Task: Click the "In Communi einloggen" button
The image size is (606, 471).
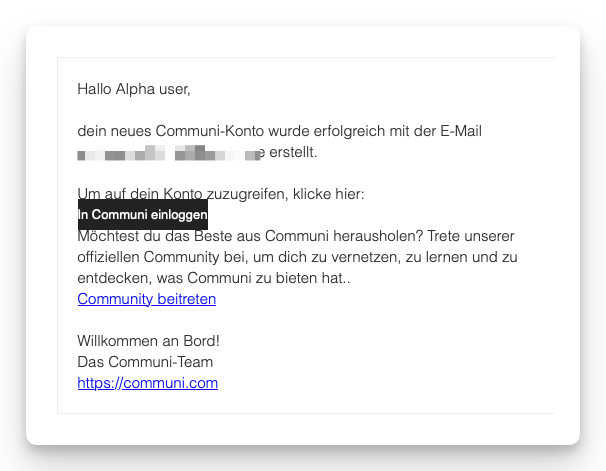Action: tap(143, 215)
